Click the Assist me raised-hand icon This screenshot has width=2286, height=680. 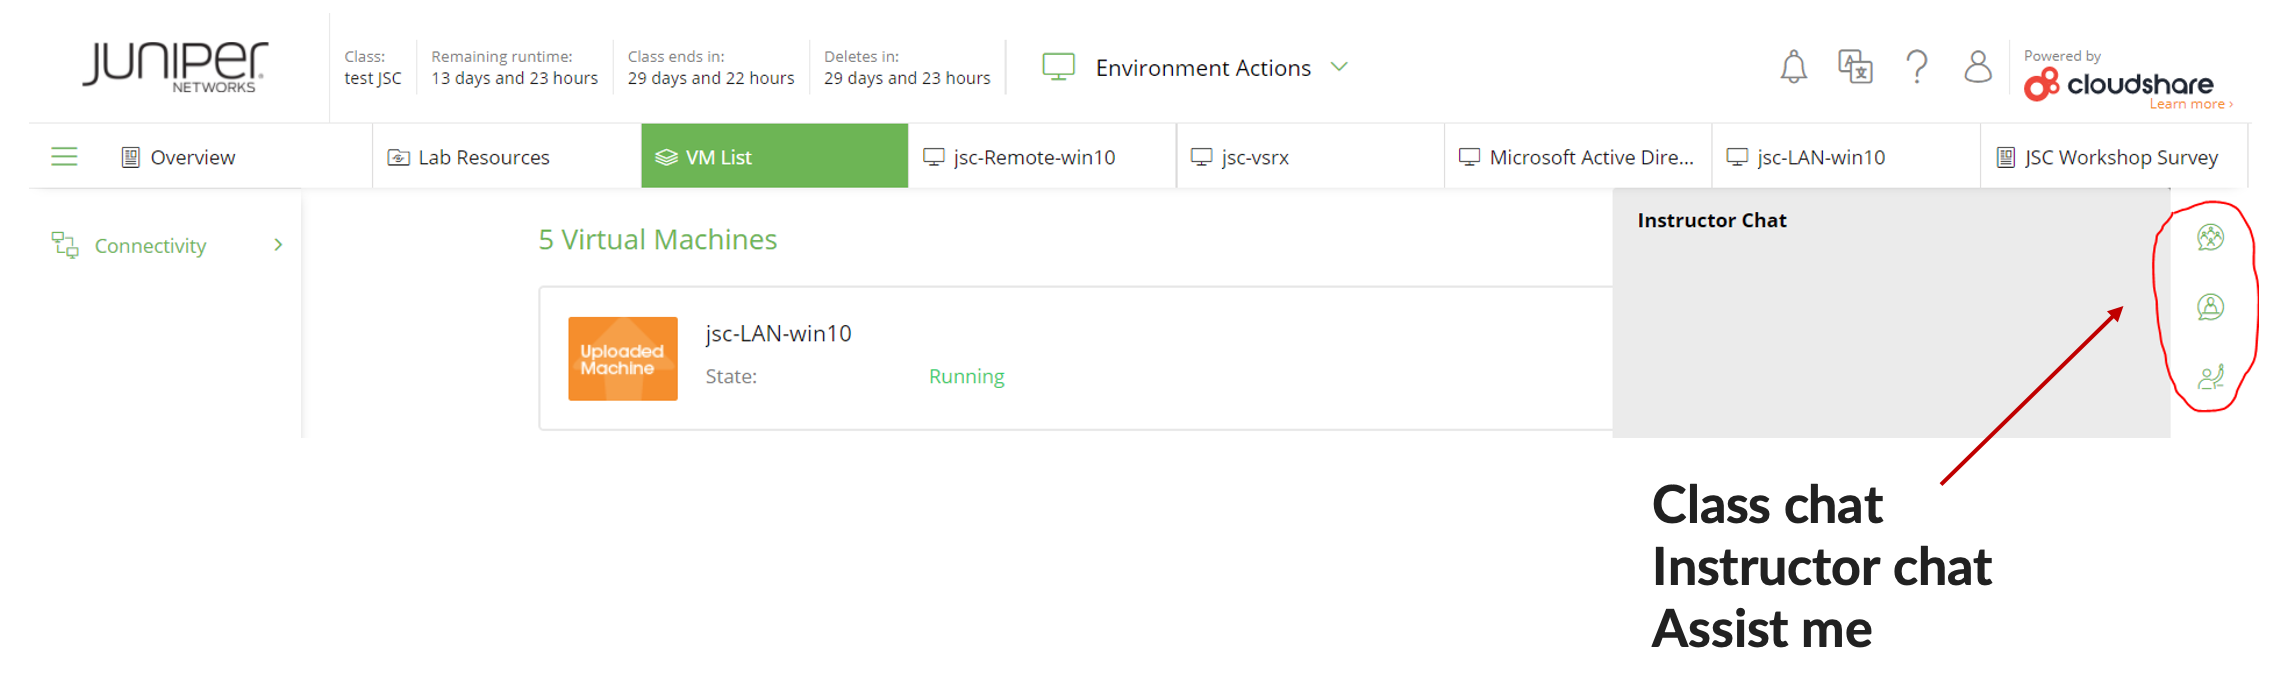2210,377
